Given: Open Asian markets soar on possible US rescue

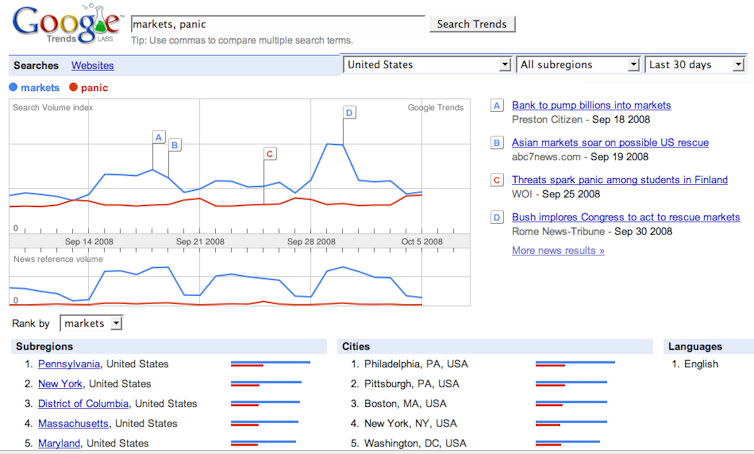Looking at the screenshot, I should pos(610,143).
